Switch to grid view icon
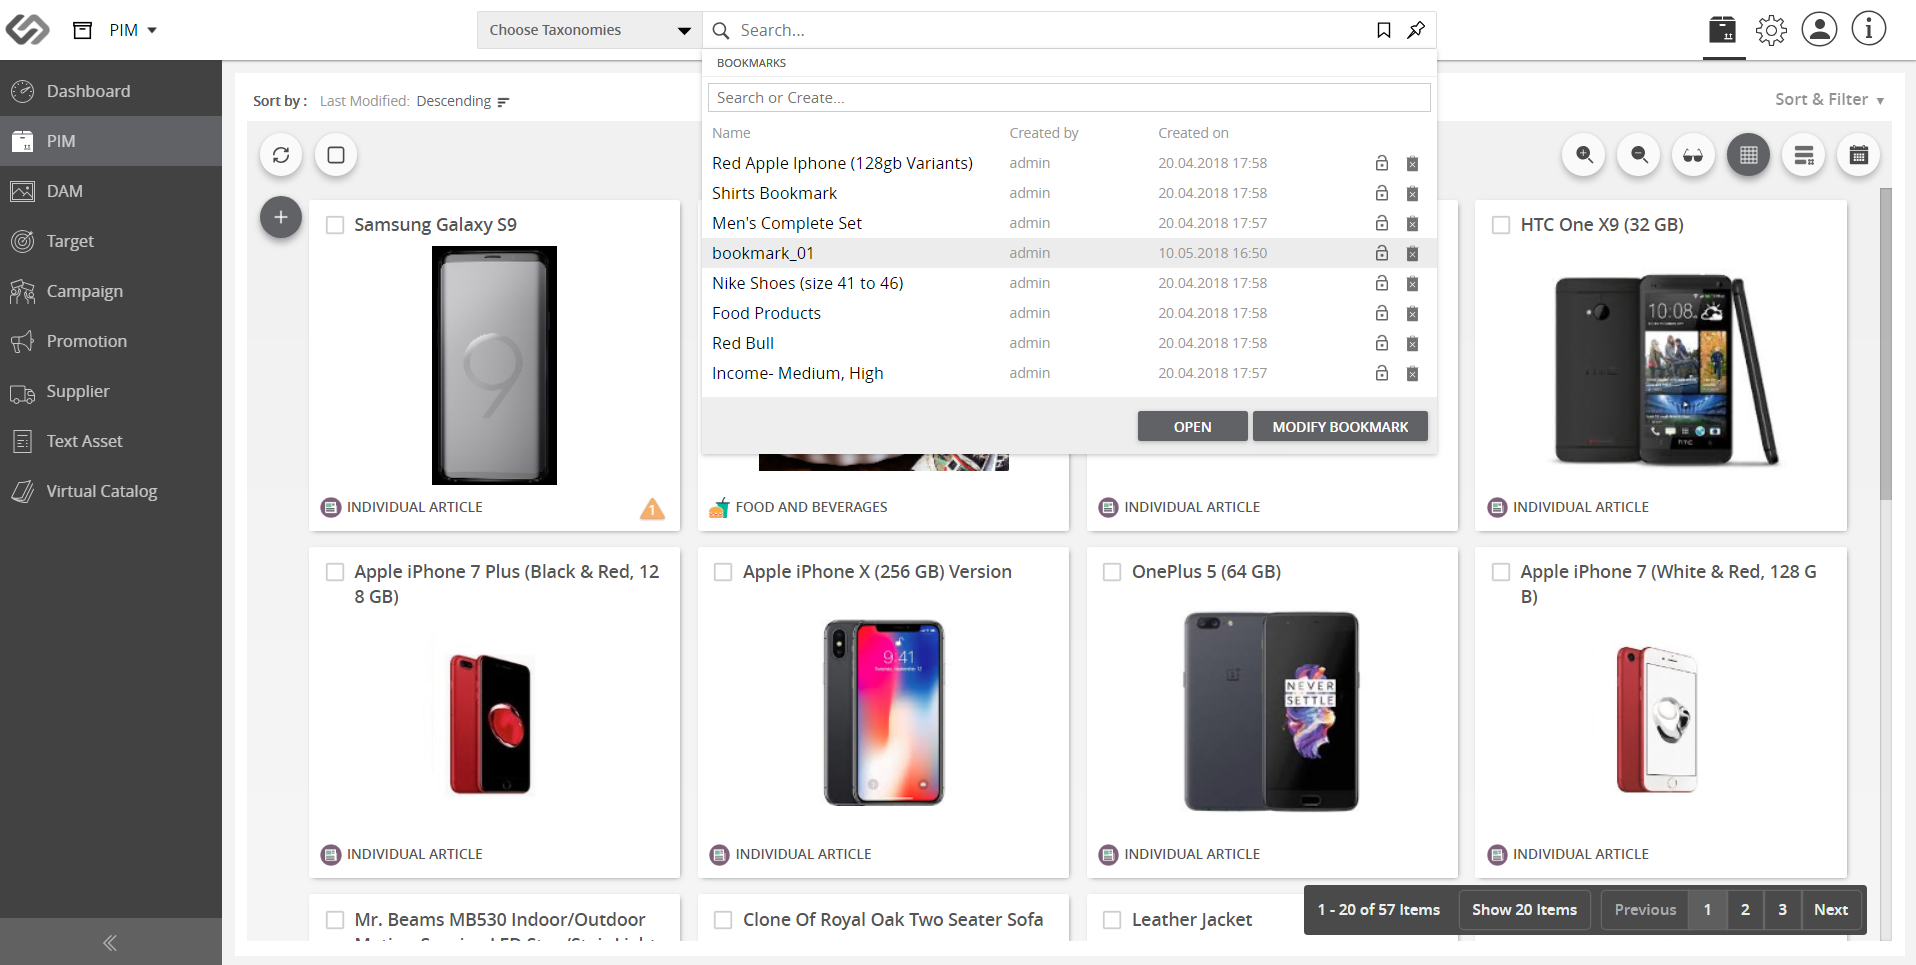1916x965 pixels. click(1748, 155)
